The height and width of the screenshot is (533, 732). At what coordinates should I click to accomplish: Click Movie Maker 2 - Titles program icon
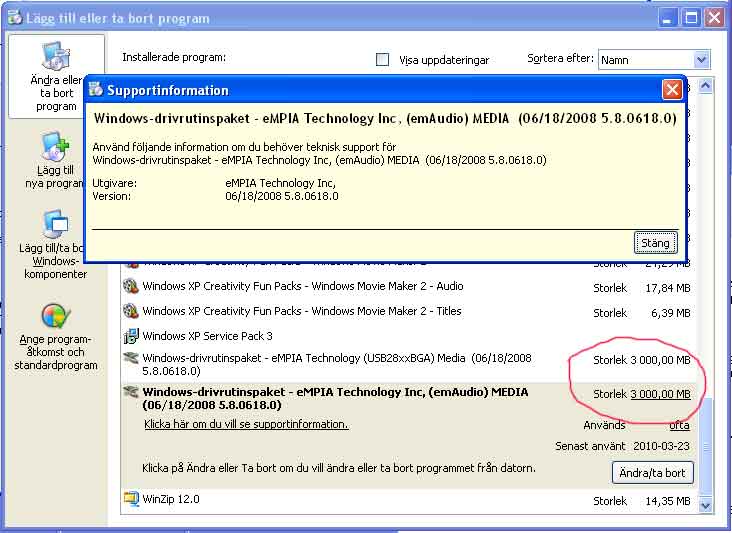(131, 311)
